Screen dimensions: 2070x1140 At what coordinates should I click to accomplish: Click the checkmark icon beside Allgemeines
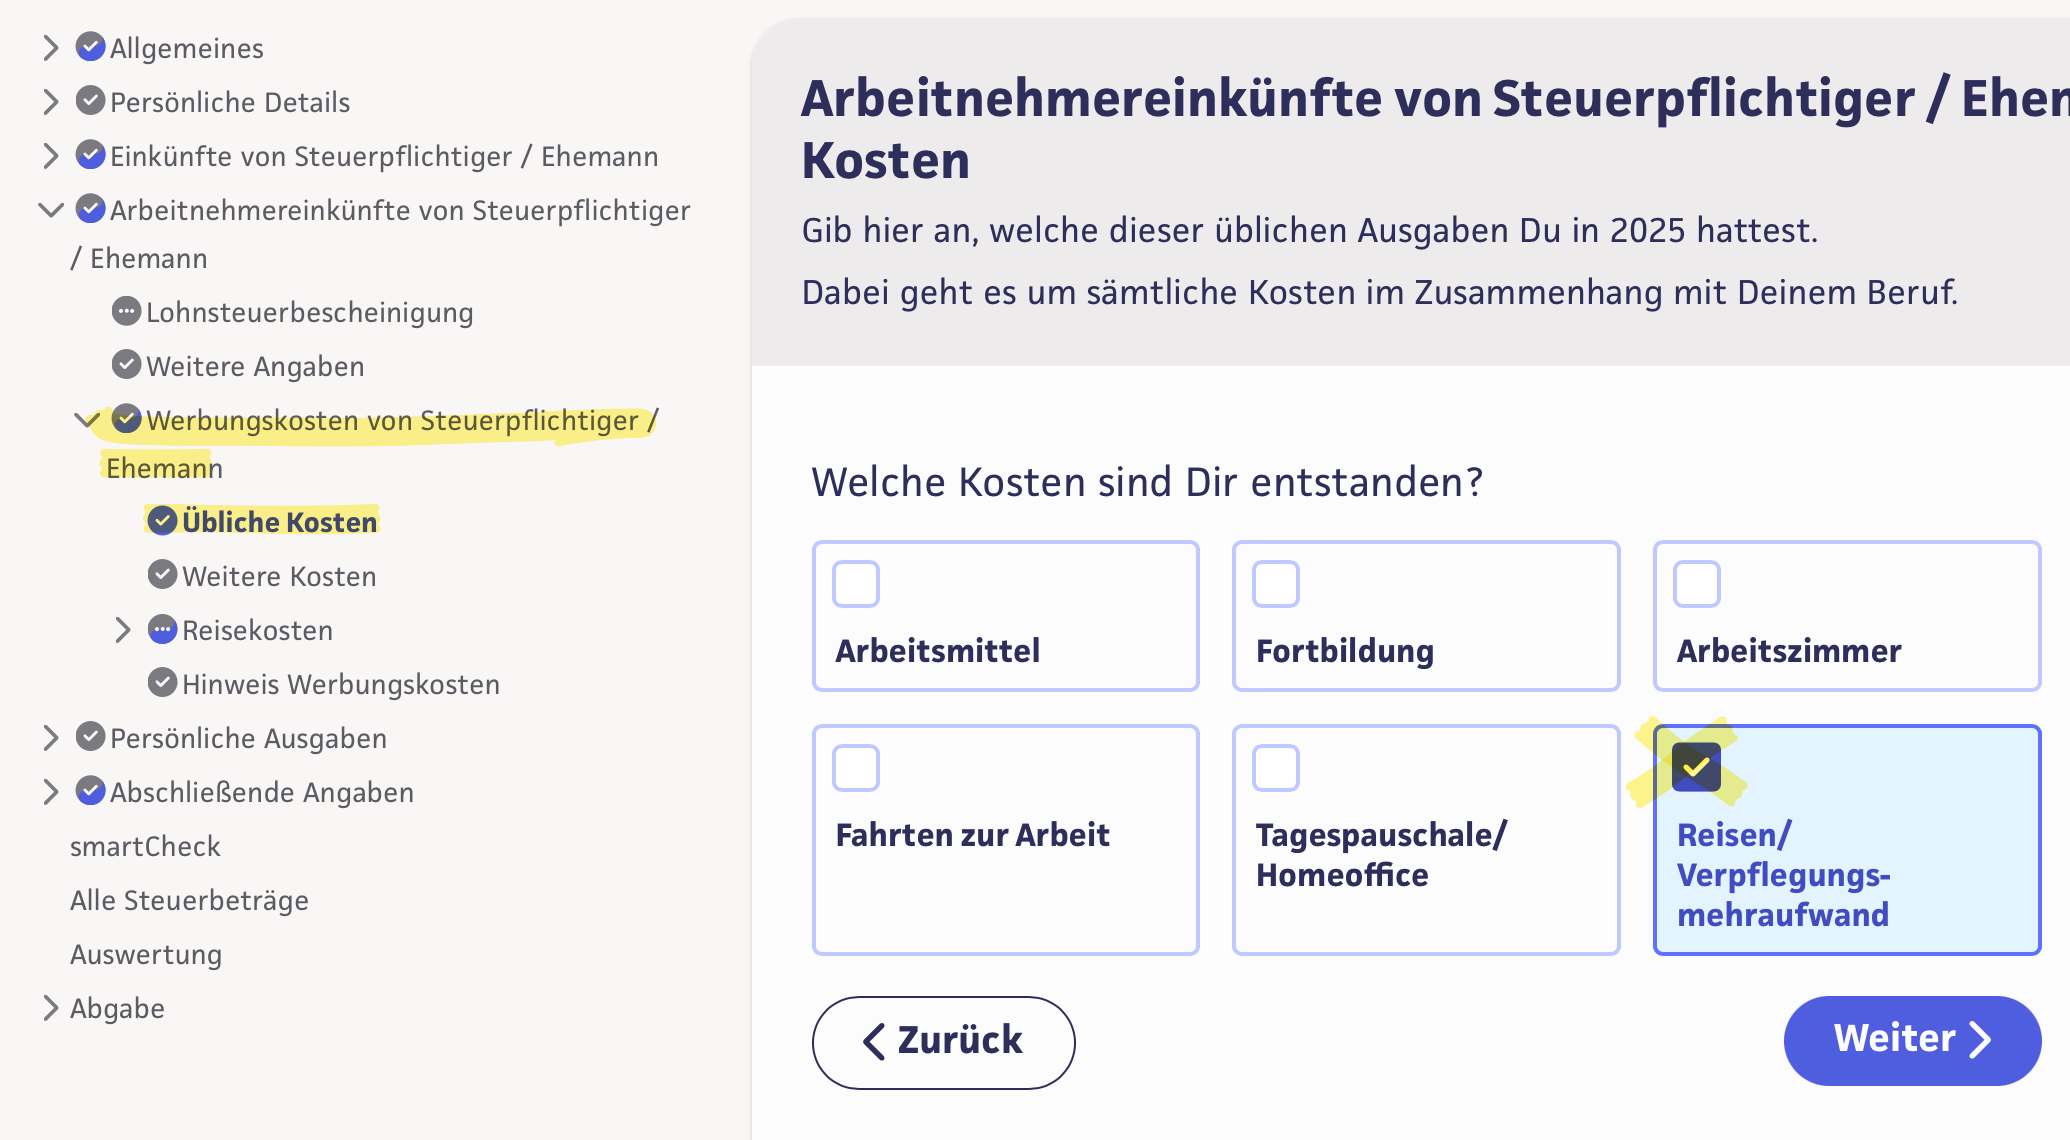pos(90,47)
